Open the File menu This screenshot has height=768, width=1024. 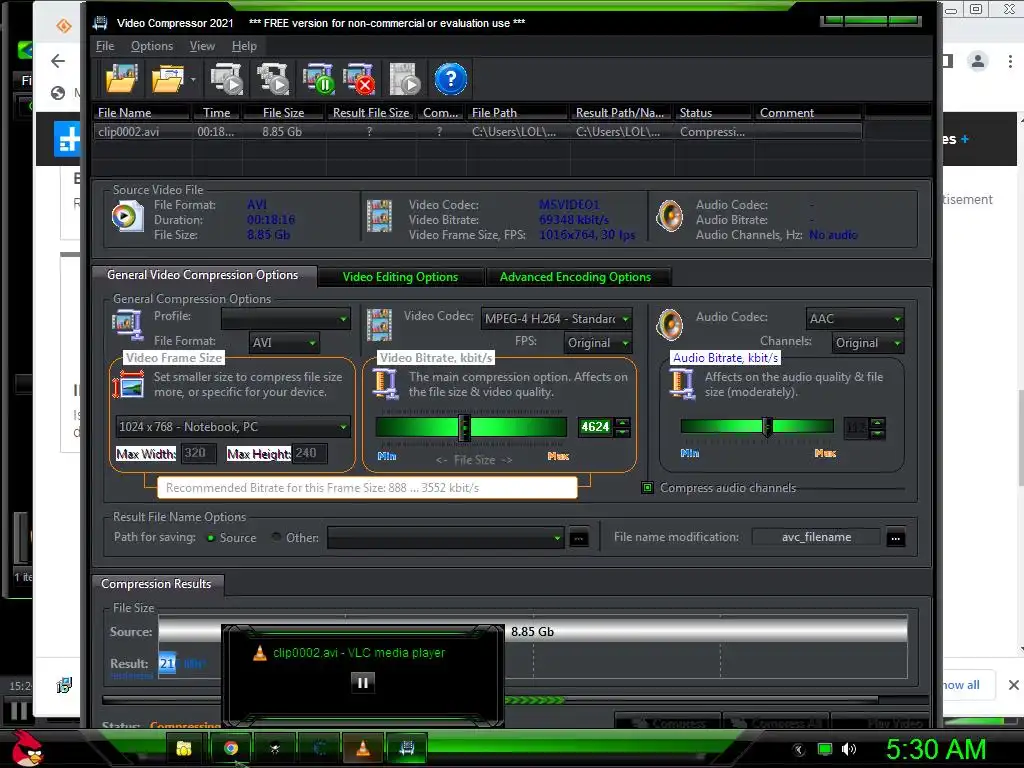104,46
